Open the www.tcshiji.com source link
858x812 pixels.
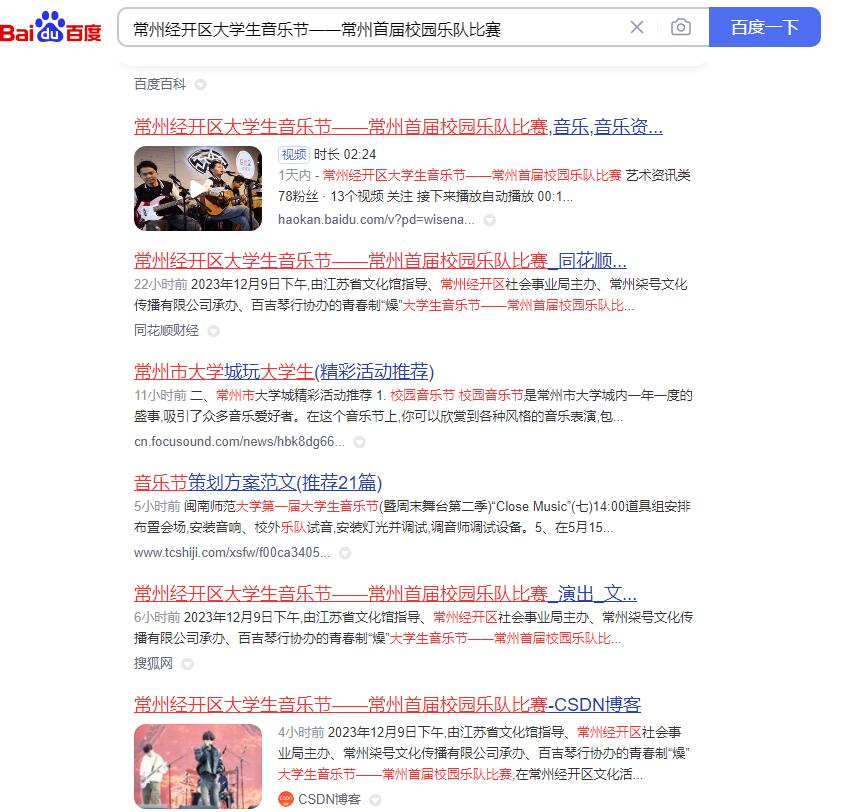232,553
